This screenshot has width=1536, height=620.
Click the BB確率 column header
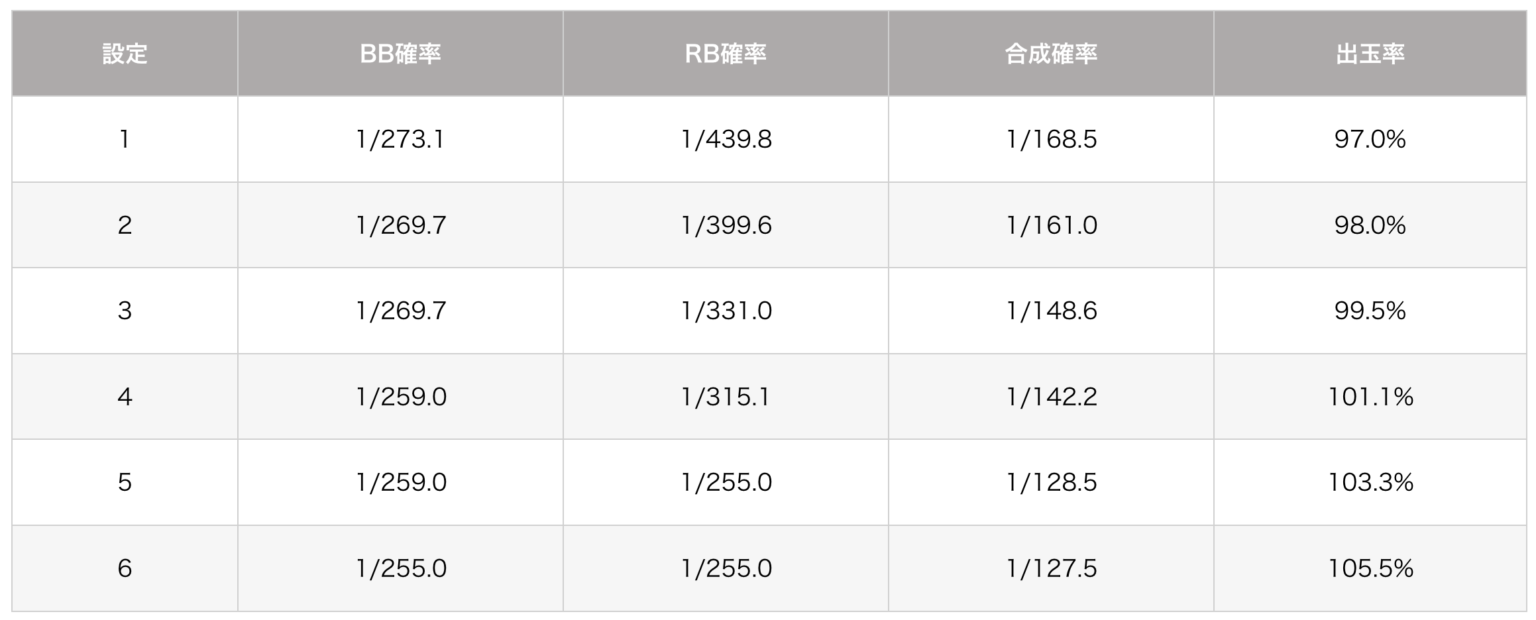tap(400, 54)
